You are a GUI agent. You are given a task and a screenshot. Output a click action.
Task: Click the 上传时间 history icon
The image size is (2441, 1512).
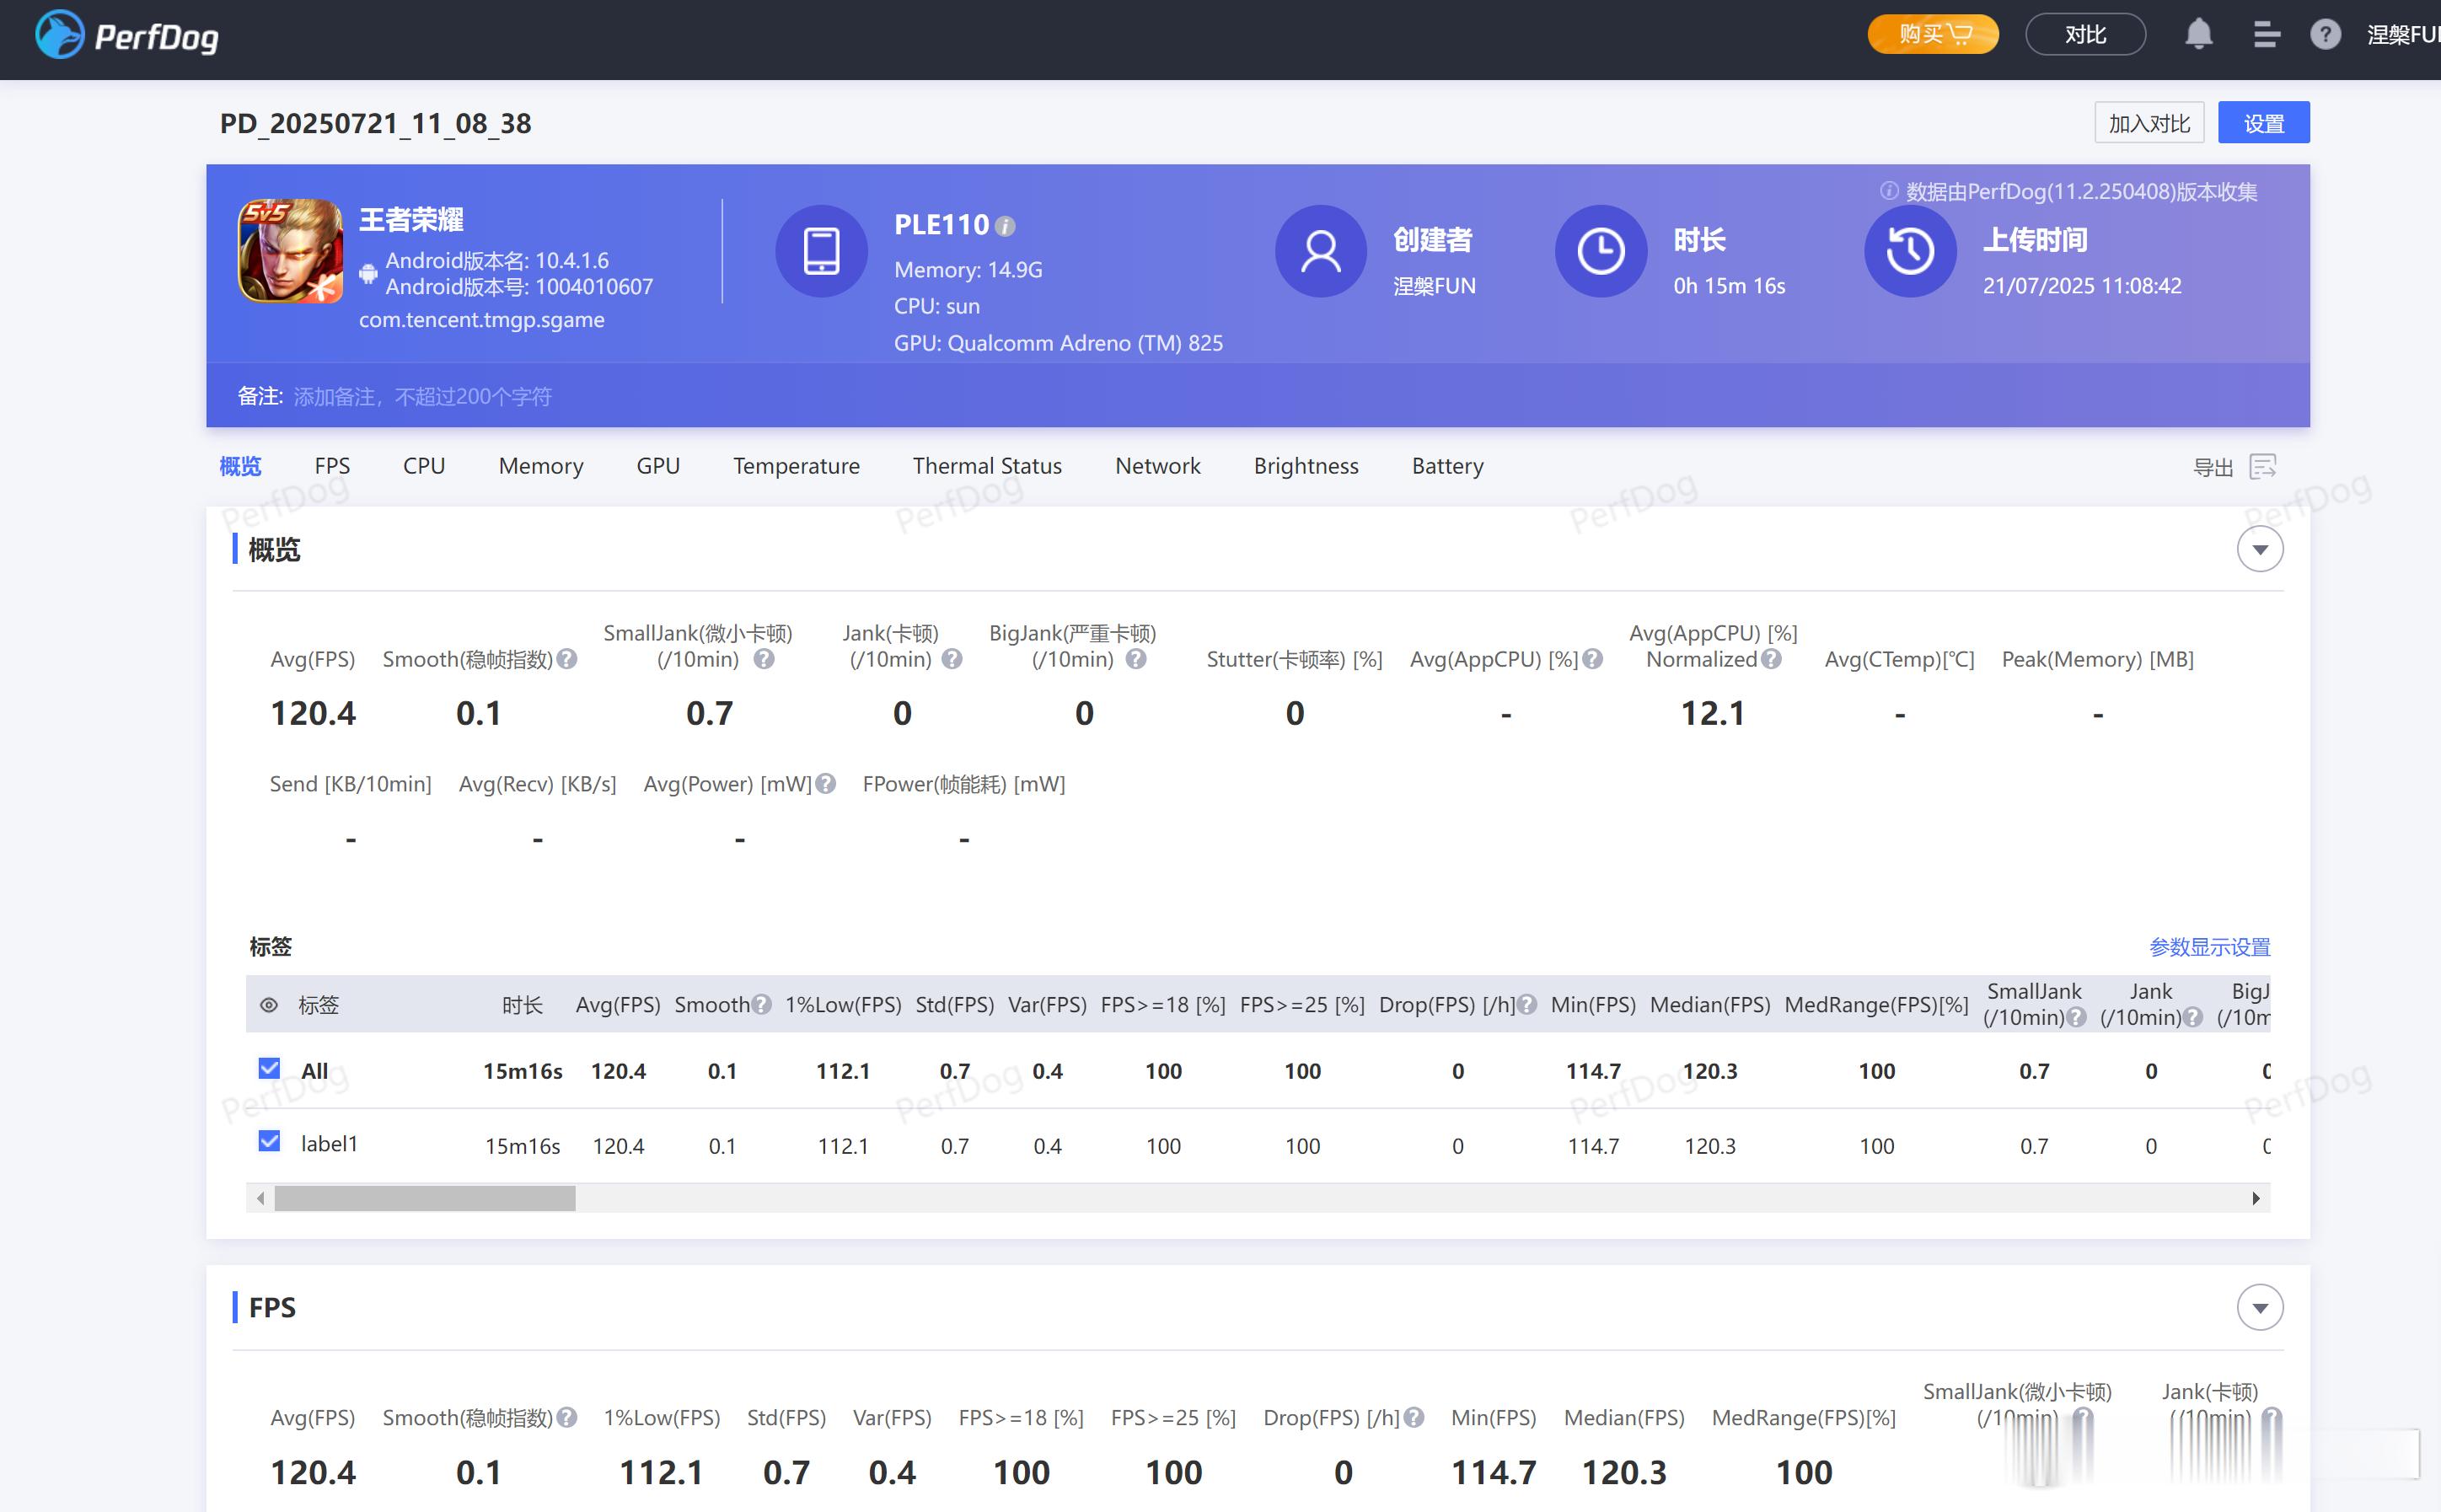[x=1910, y=251]
